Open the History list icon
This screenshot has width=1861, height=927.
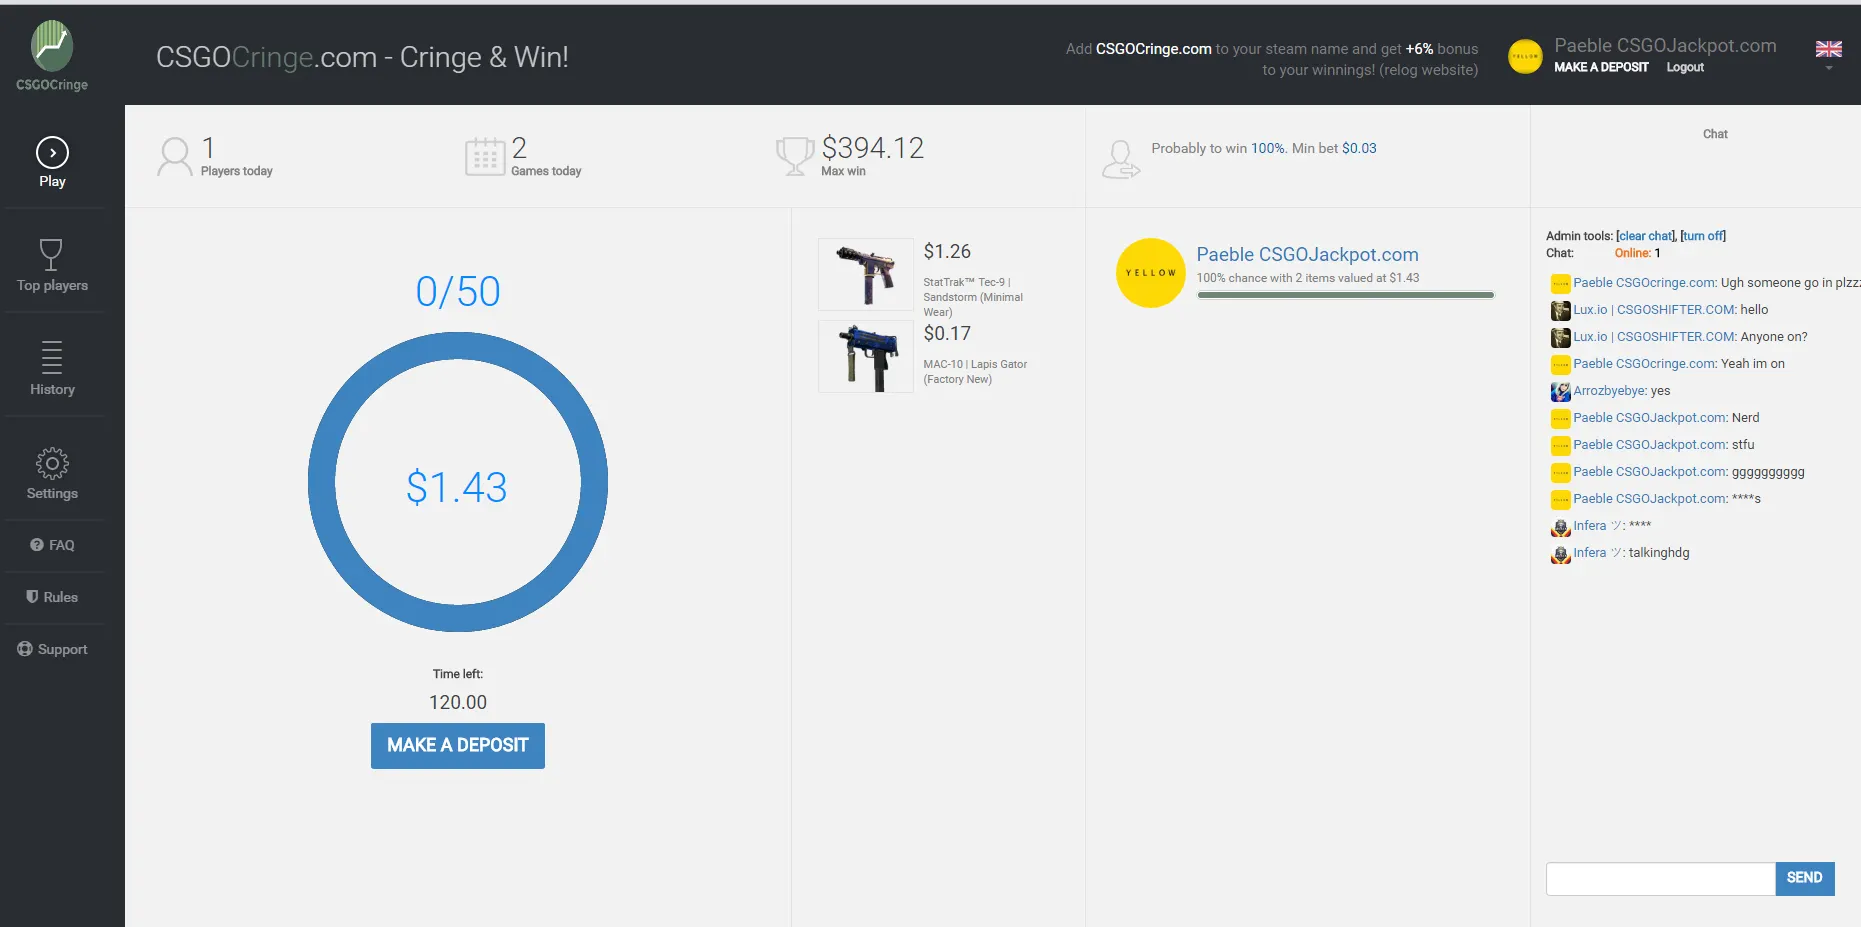coord(52,357)
